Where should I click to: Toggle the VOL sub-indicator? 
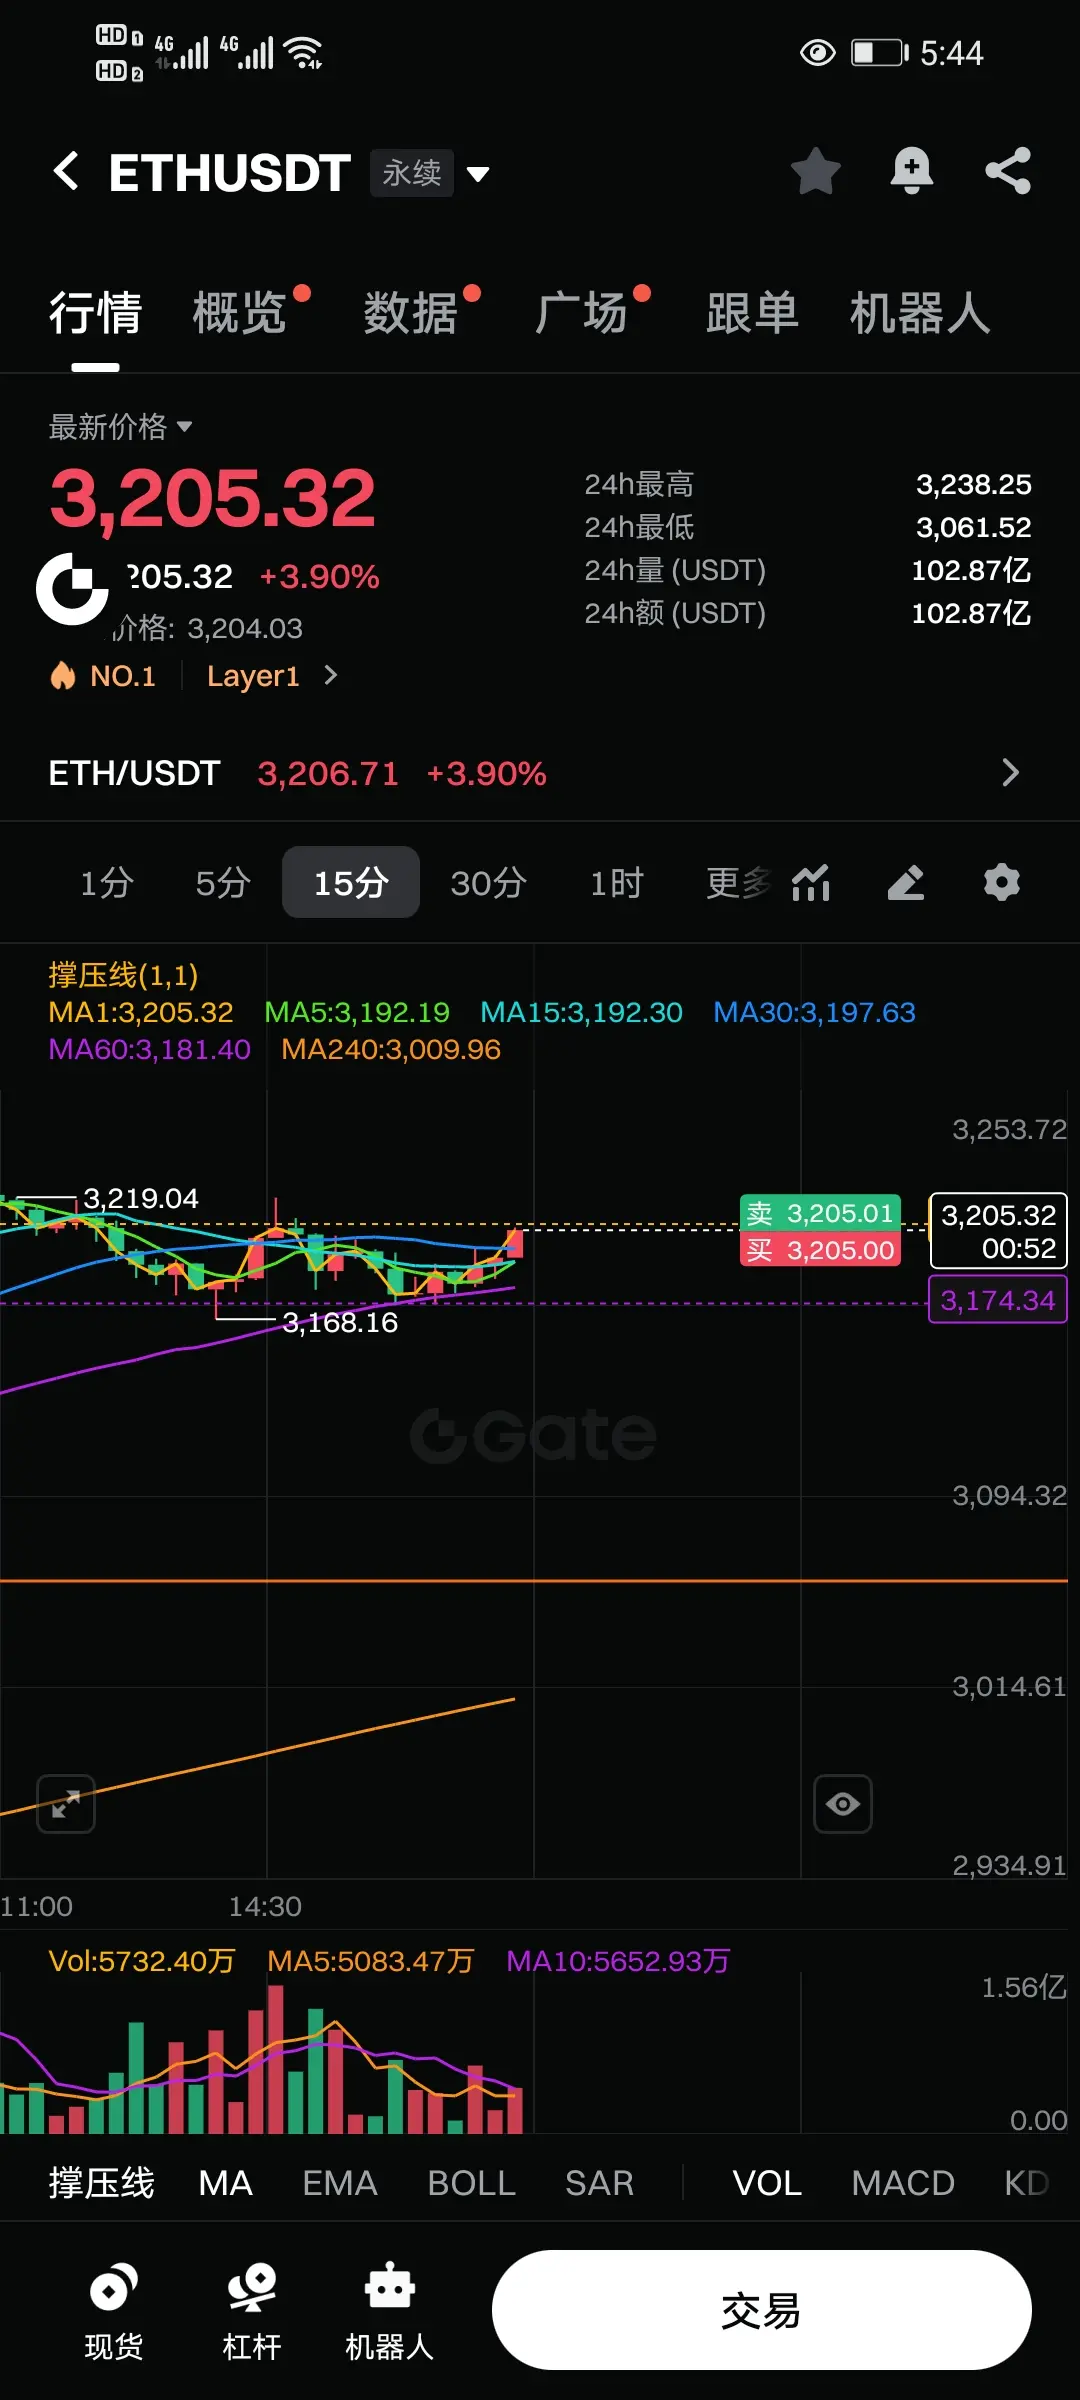[x=767, y=2183]
